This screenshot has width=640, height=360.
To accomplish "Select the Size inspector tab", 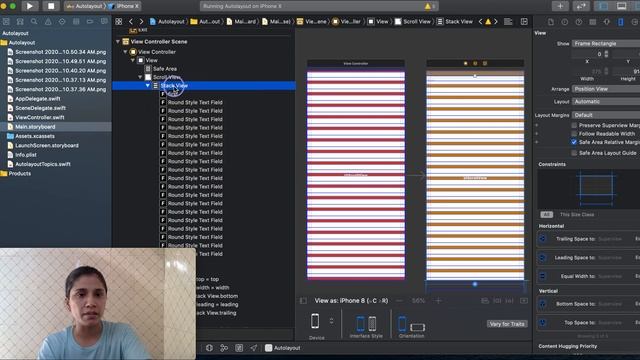I will (x=621, y=22).
